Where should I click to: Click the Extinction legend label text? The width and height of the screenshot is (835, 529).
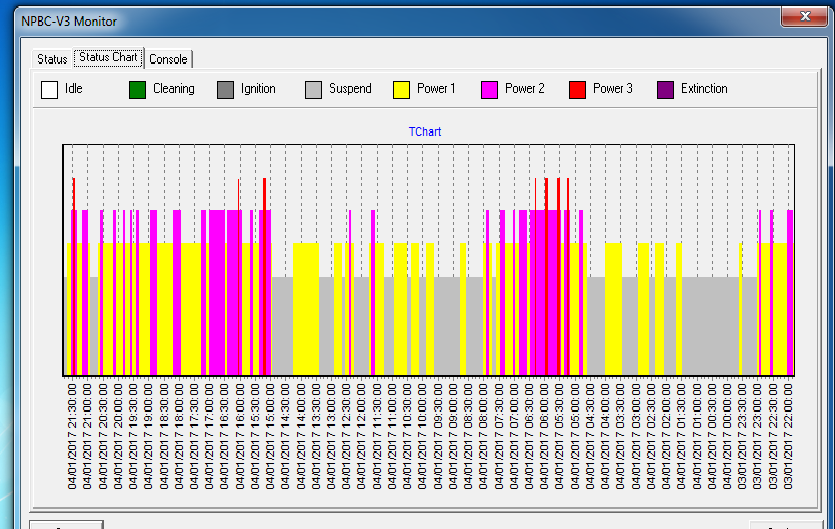pyautogui.click(x=704, y=89)
